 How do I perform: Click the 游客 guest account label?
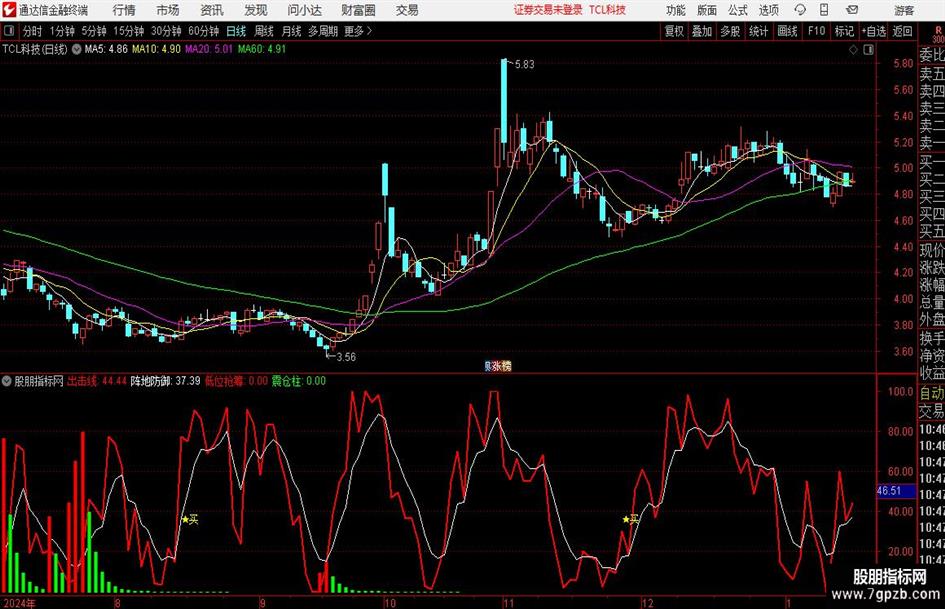pyautogui.click(x=904, y=10)
